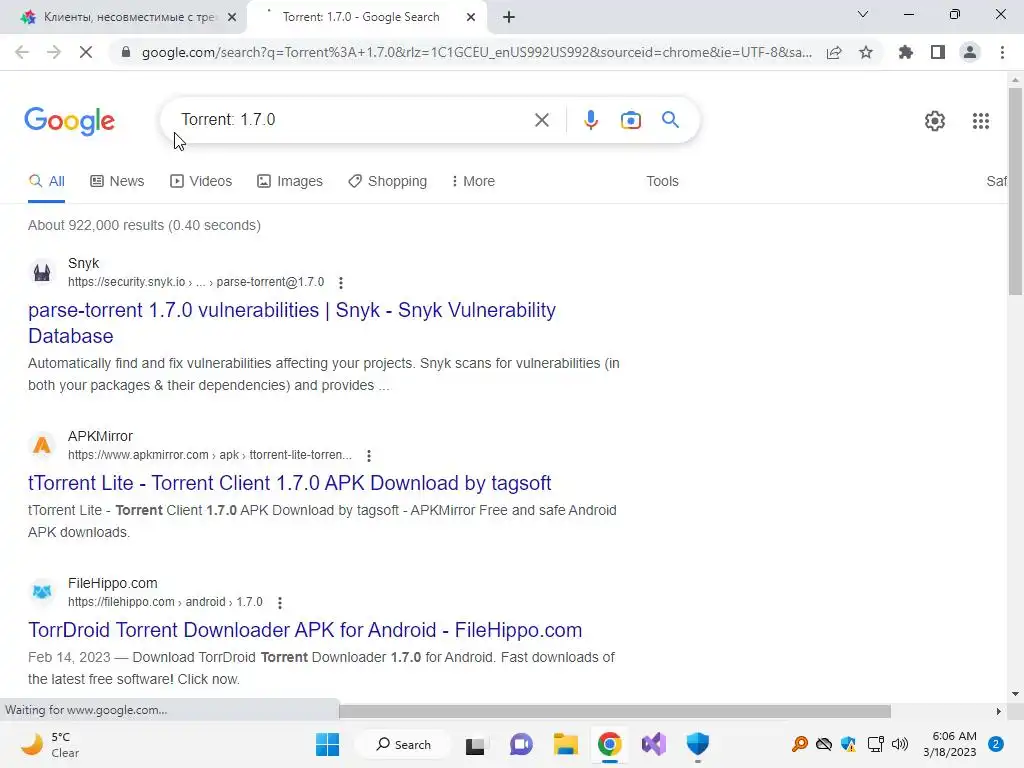The height and width of the screenshot is (768, 1024).
Task: Click the taskbar Search box
Action: pos(403,744)
